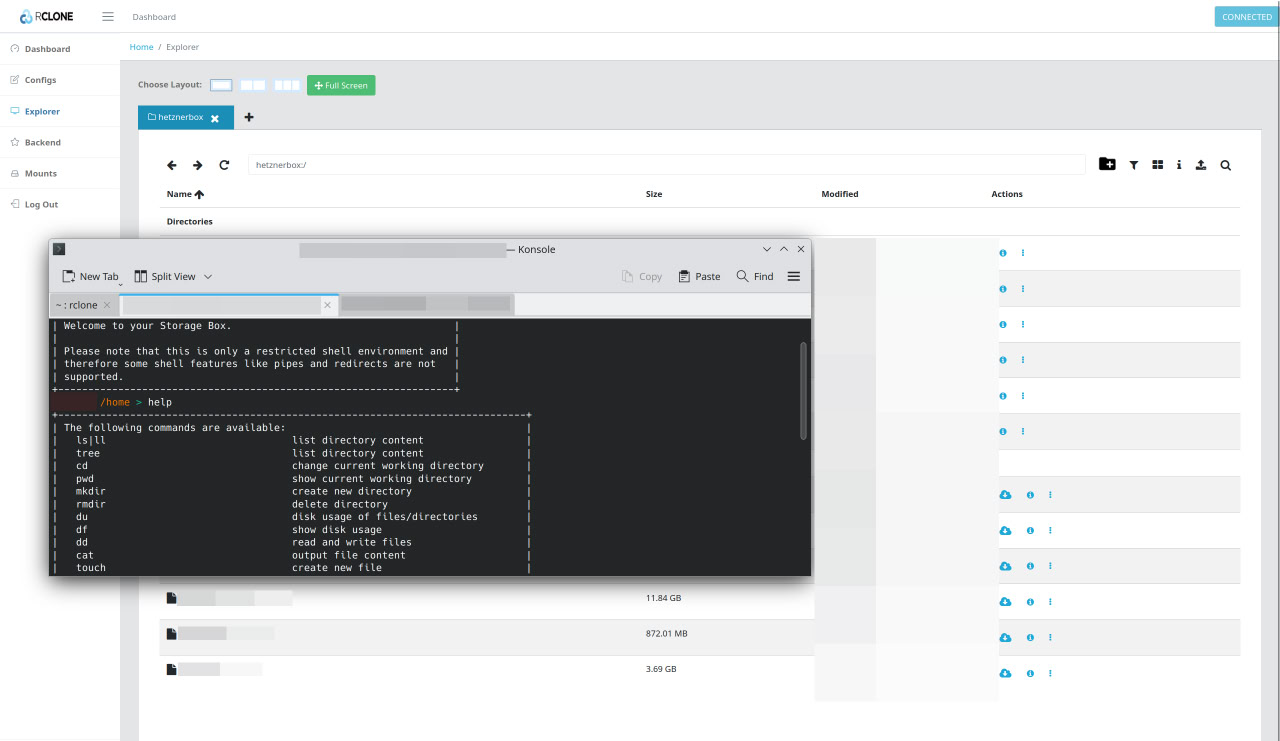Image resolution: width=1280 pixels, height=741 pixels.
Task: Choose the three-pane layout
Action: click(287, 85)
